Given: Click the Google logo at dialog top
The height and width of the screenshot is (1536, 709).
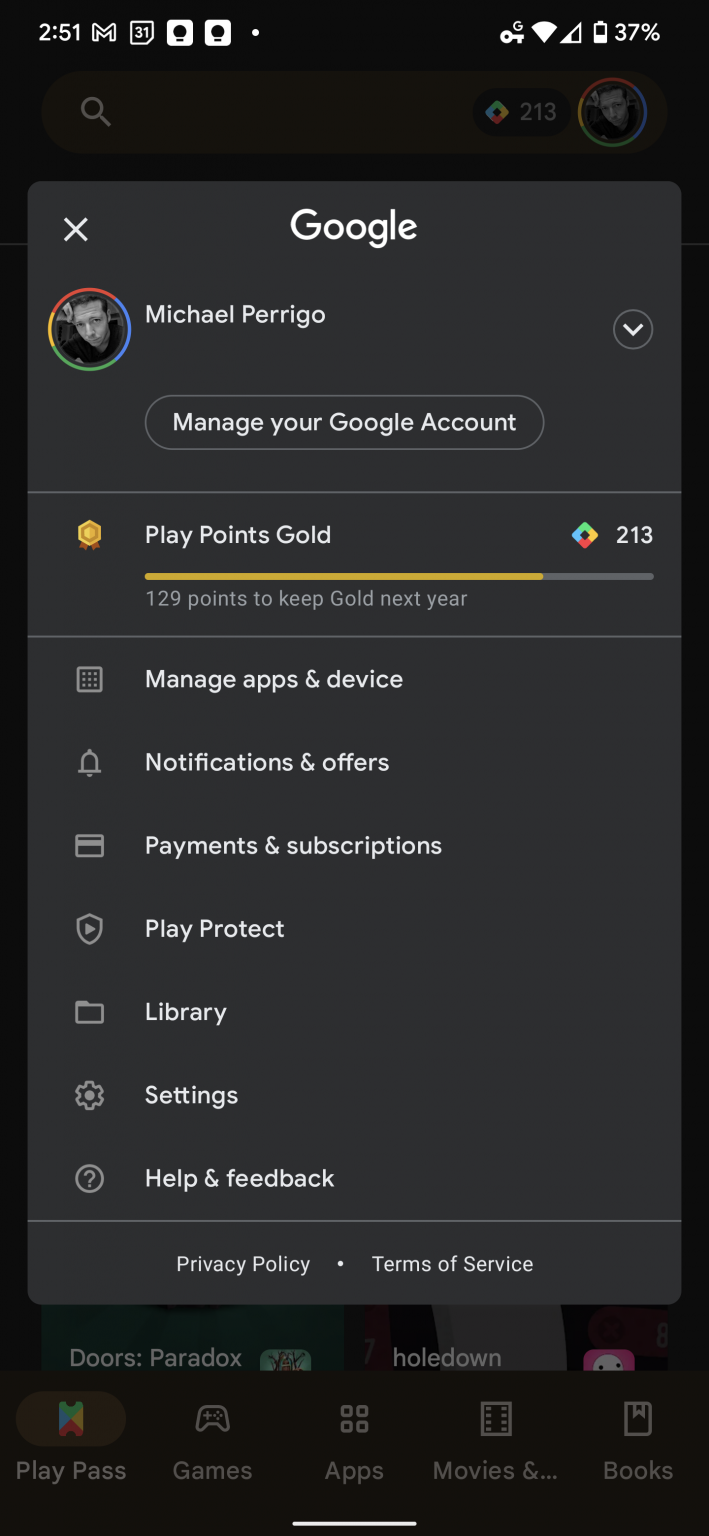Looking at the screenshot, I should coord(353,227).
